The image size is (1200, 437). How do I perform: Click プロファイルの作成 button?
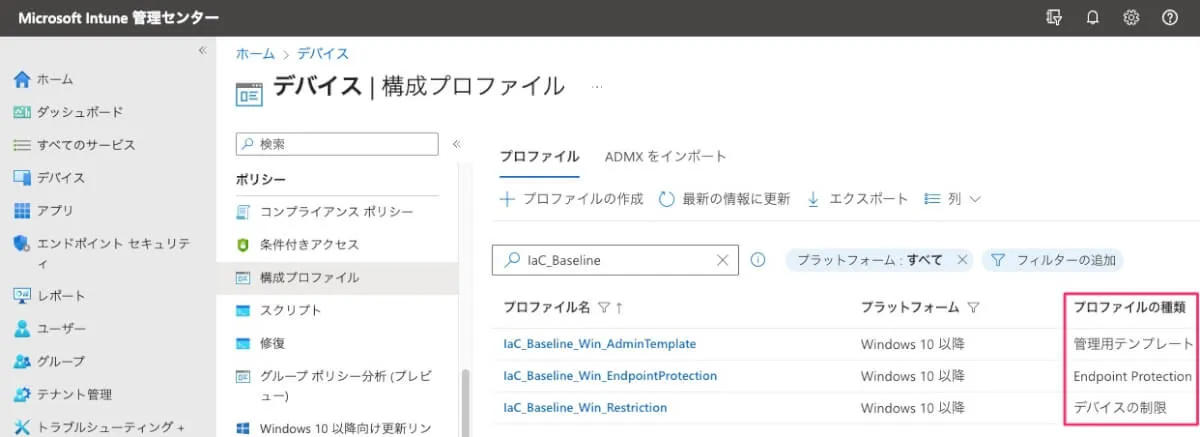point(571,199)
